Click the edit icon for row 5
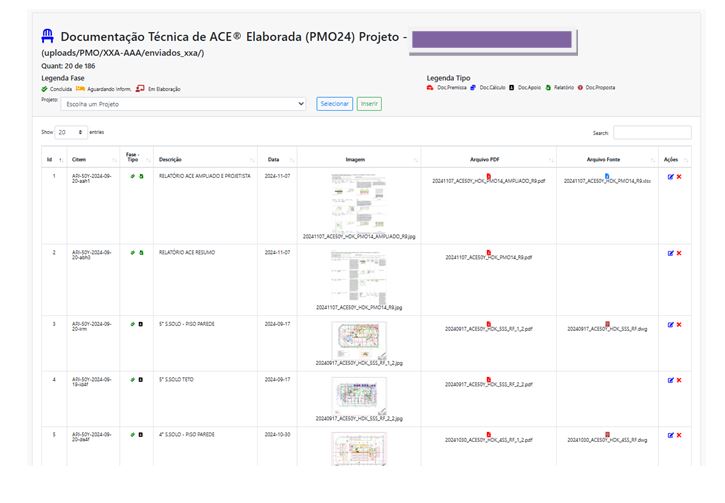This screenshot has height=503, width=725. click(x=670, y=435)
